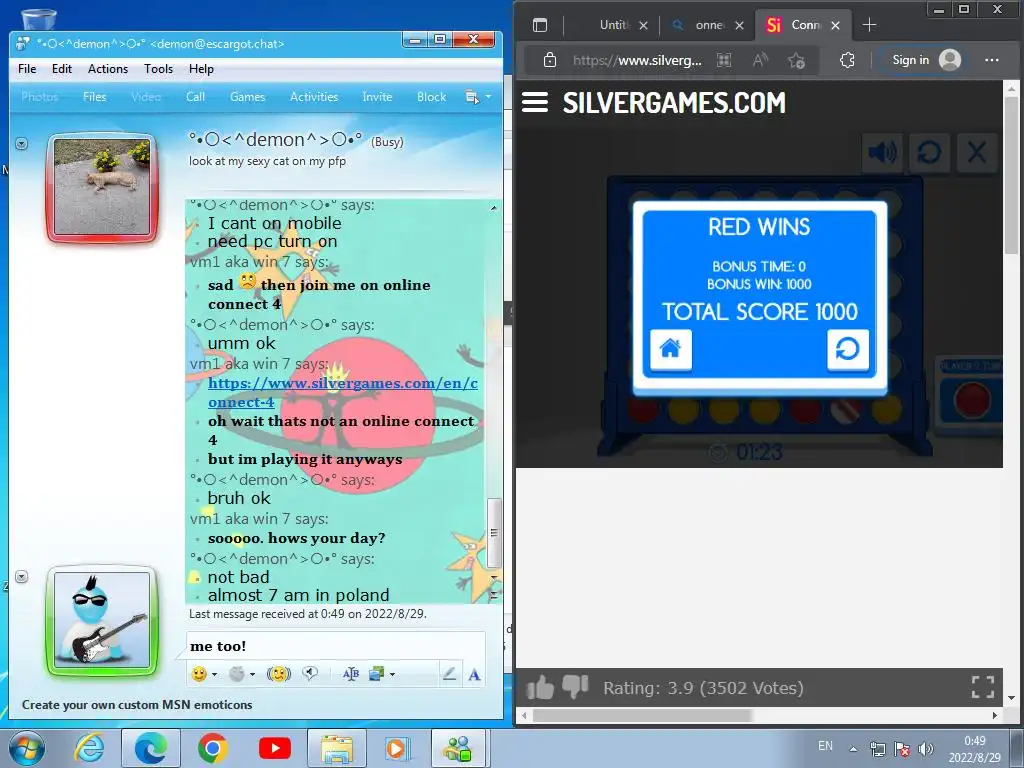Image resolution: width=1024 pixels, height=768 pixels.
Task: Open the Extensions puzzle icon
Action: [x=847, y=60]
